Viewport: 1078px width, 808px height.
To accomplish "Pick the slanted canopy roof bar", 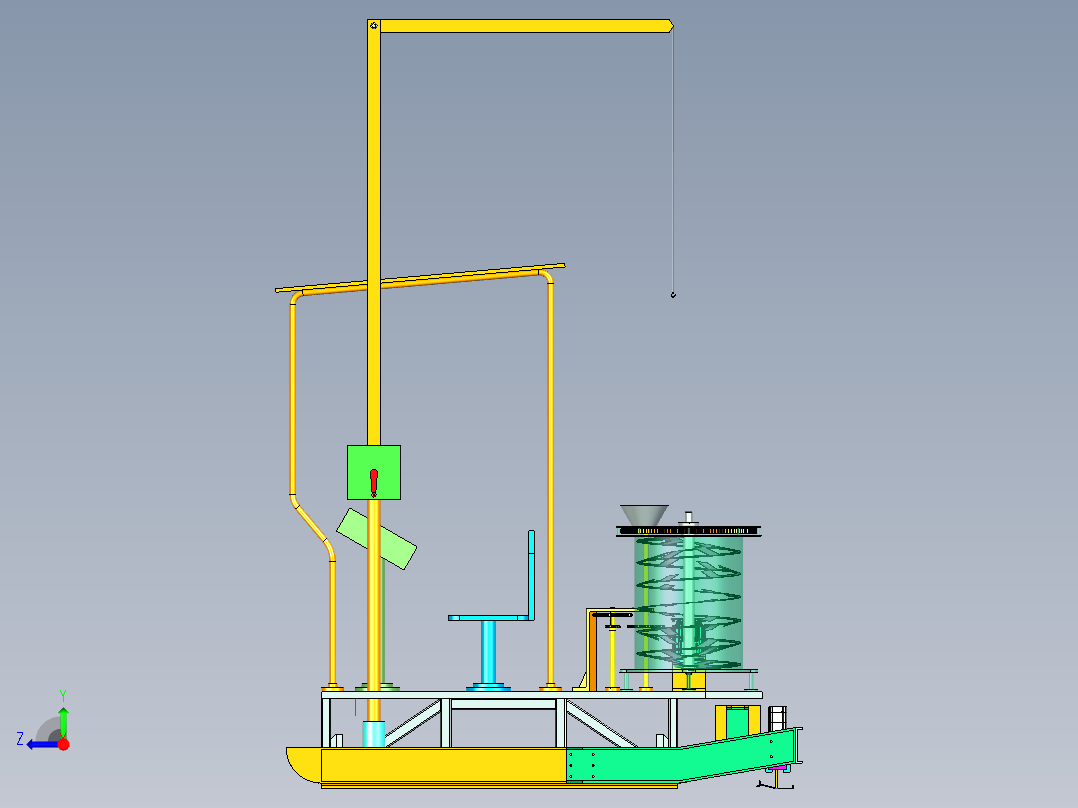I will click(420, 278).
